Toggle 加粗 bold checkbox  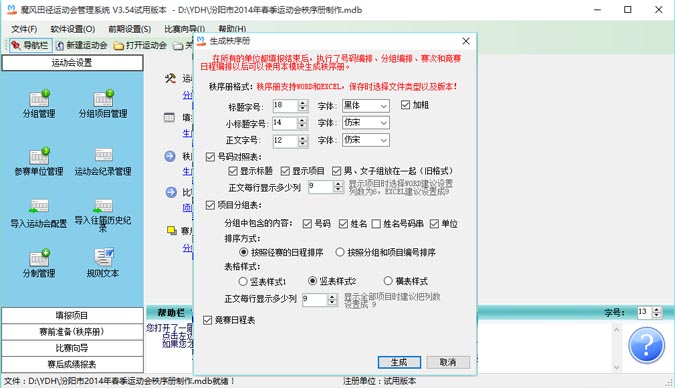click(x=415, y=105)
